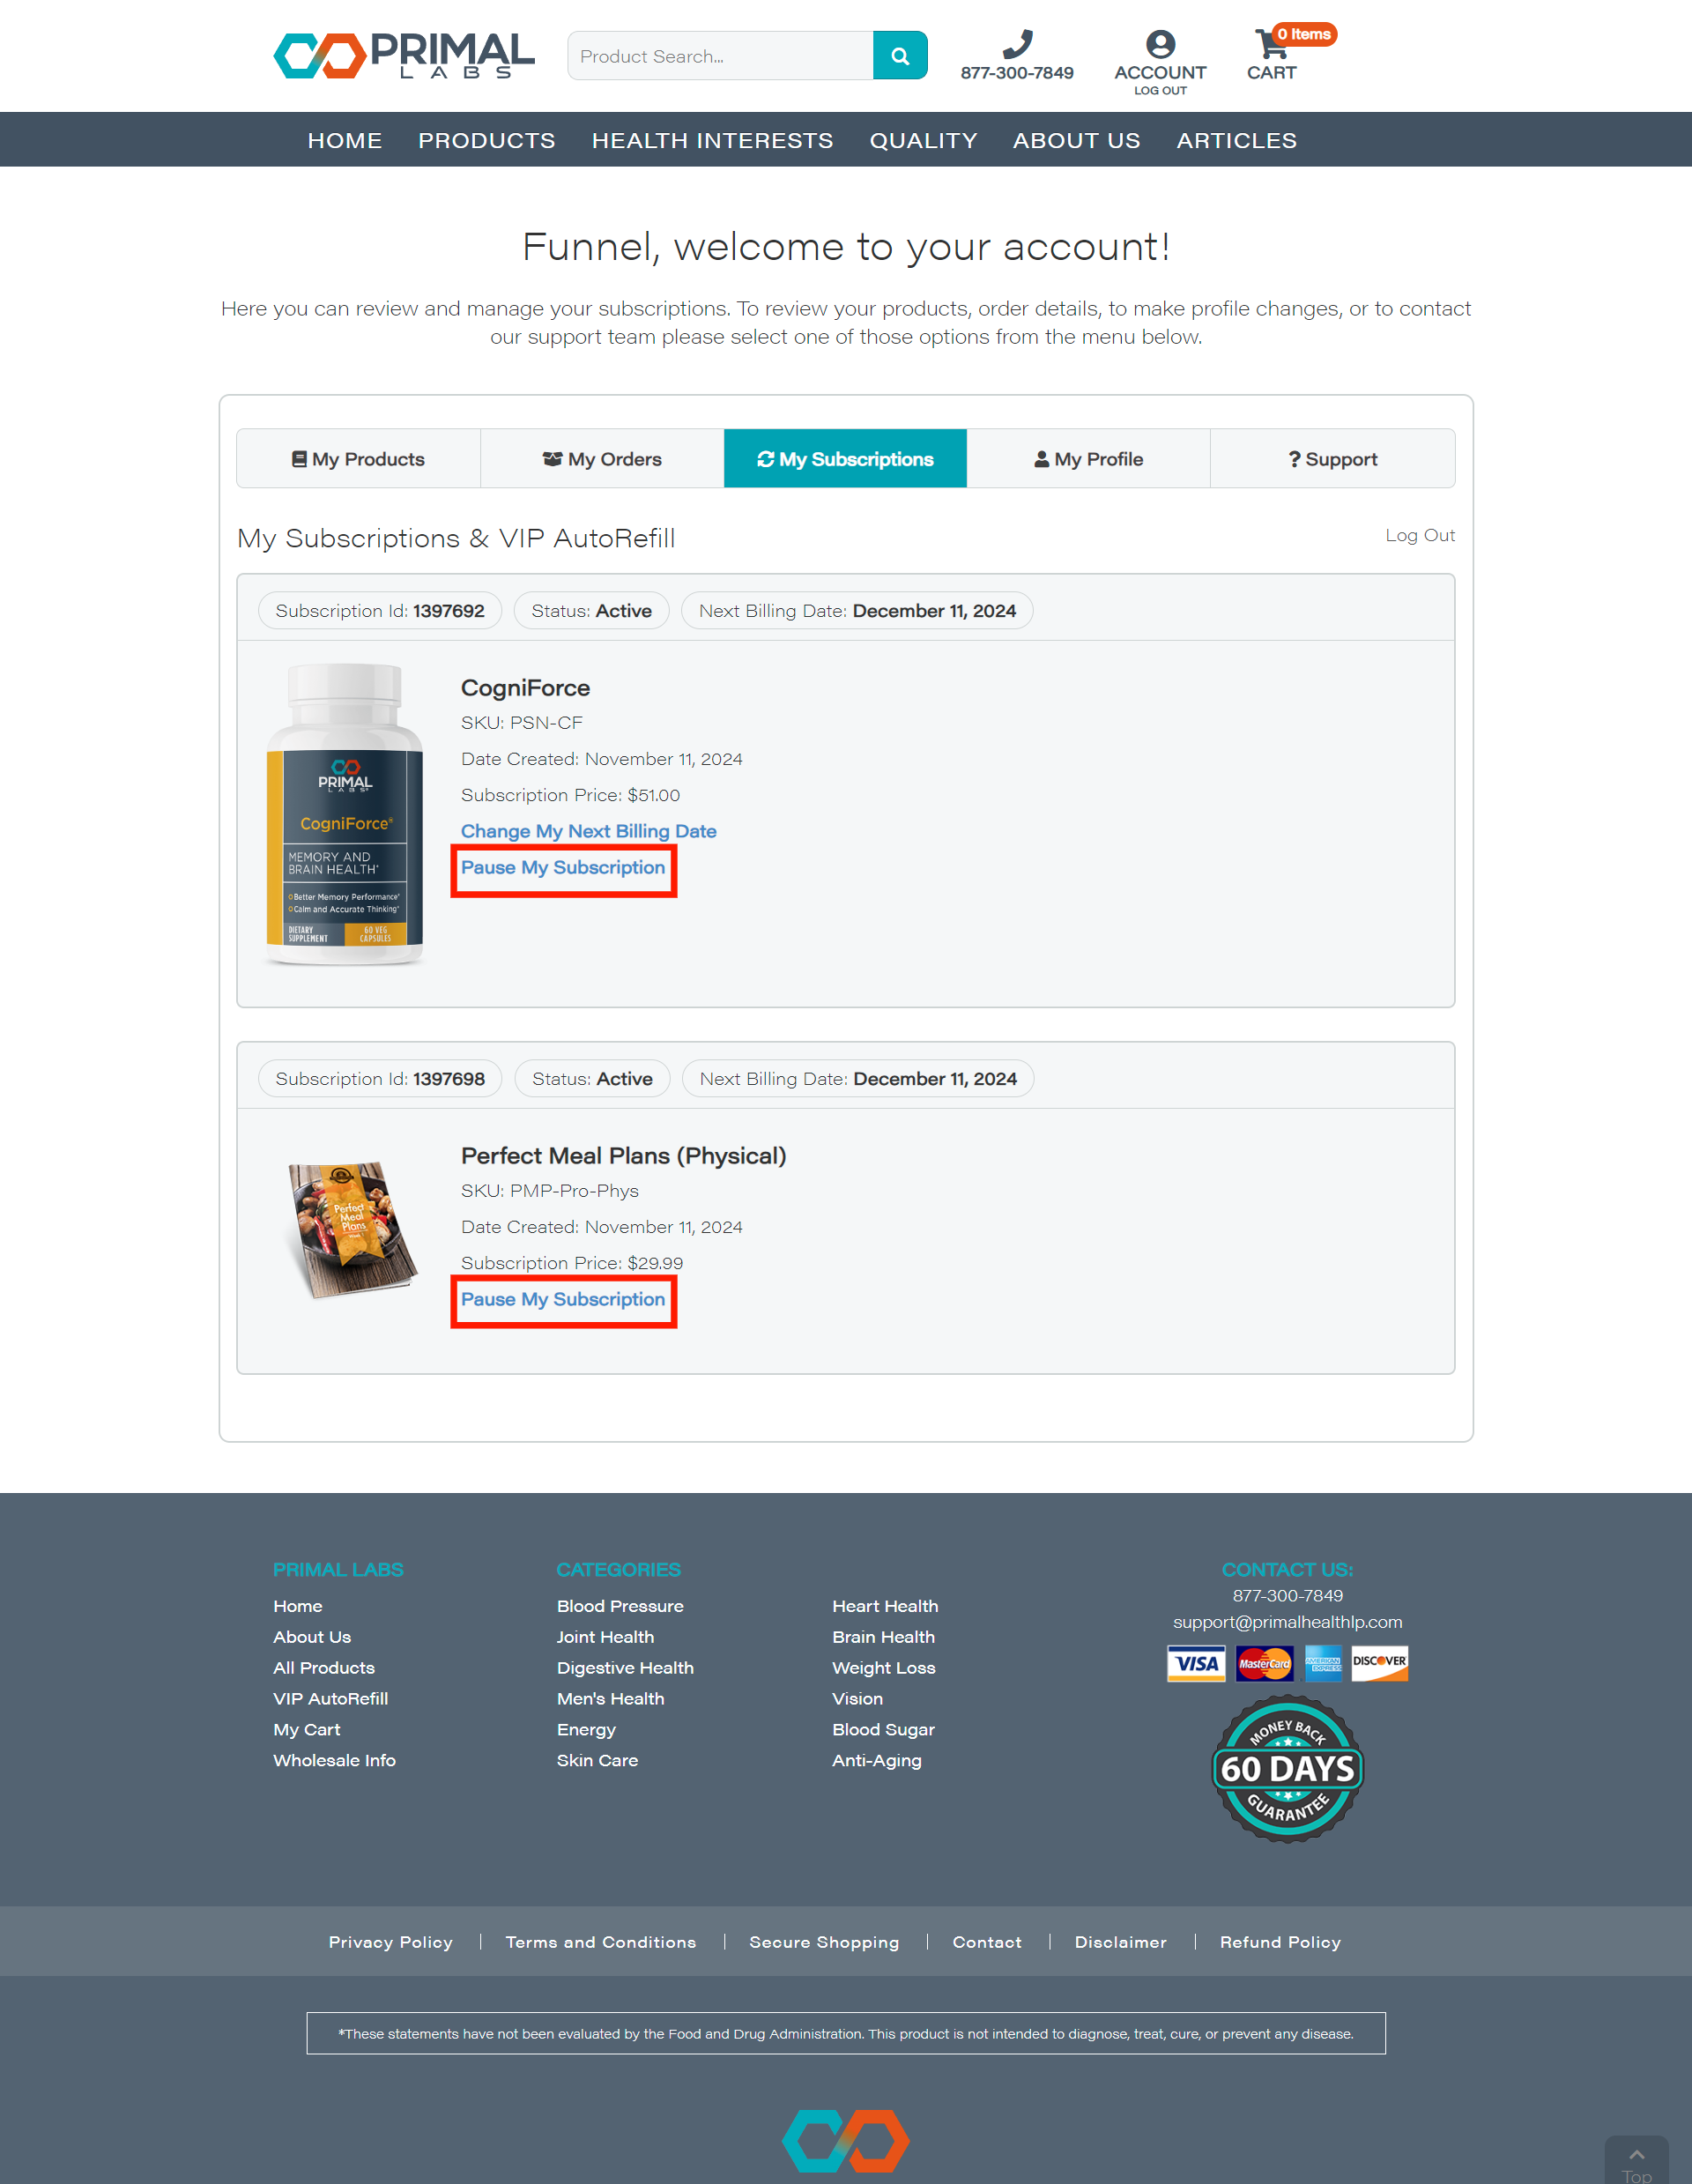Open the My Profile tab

[x=1088, y=459]
